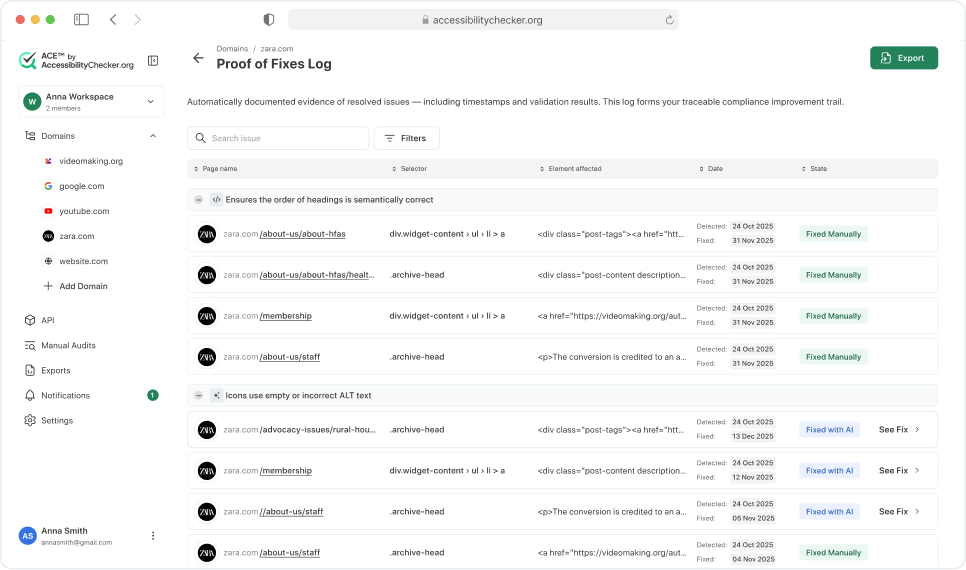The height and width of the screenshot is (570, 966).
Task: Open the Manual Audits page
Action: pos(68,346)
